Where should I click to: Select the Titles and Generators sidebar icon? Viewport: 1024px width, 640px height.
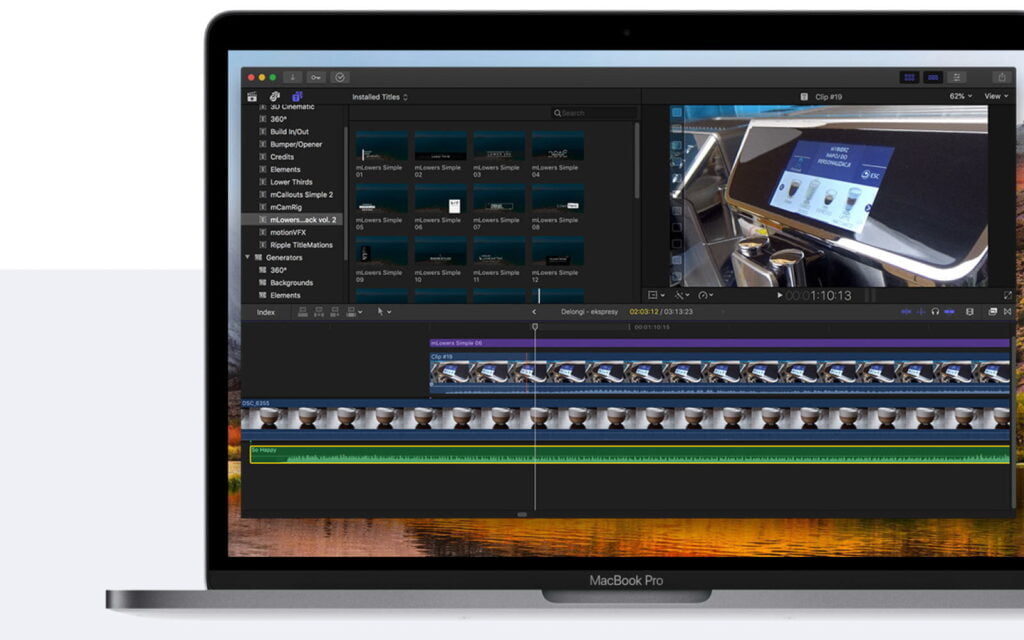297,97
